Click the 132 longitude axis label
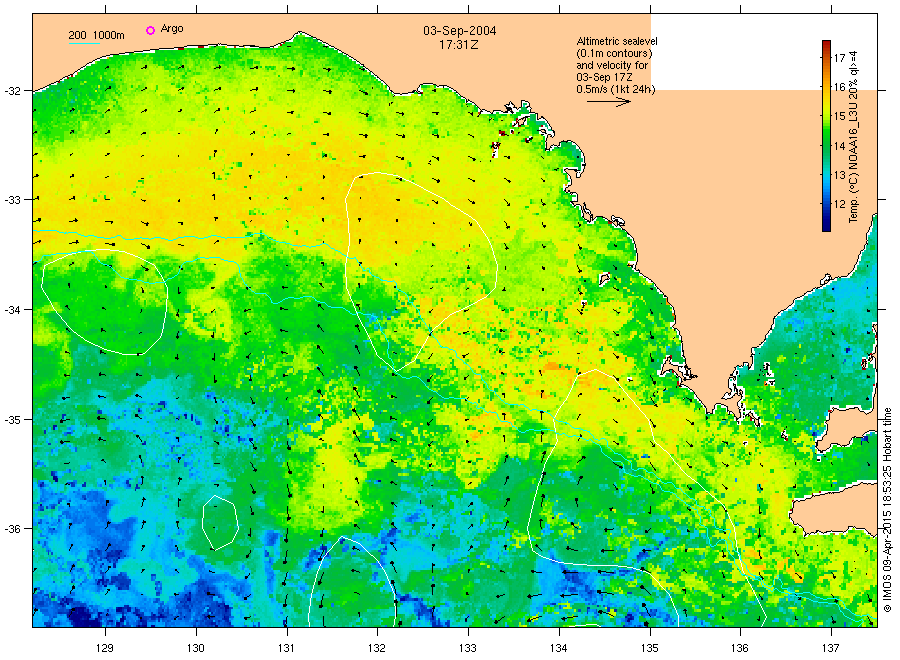 377,649
